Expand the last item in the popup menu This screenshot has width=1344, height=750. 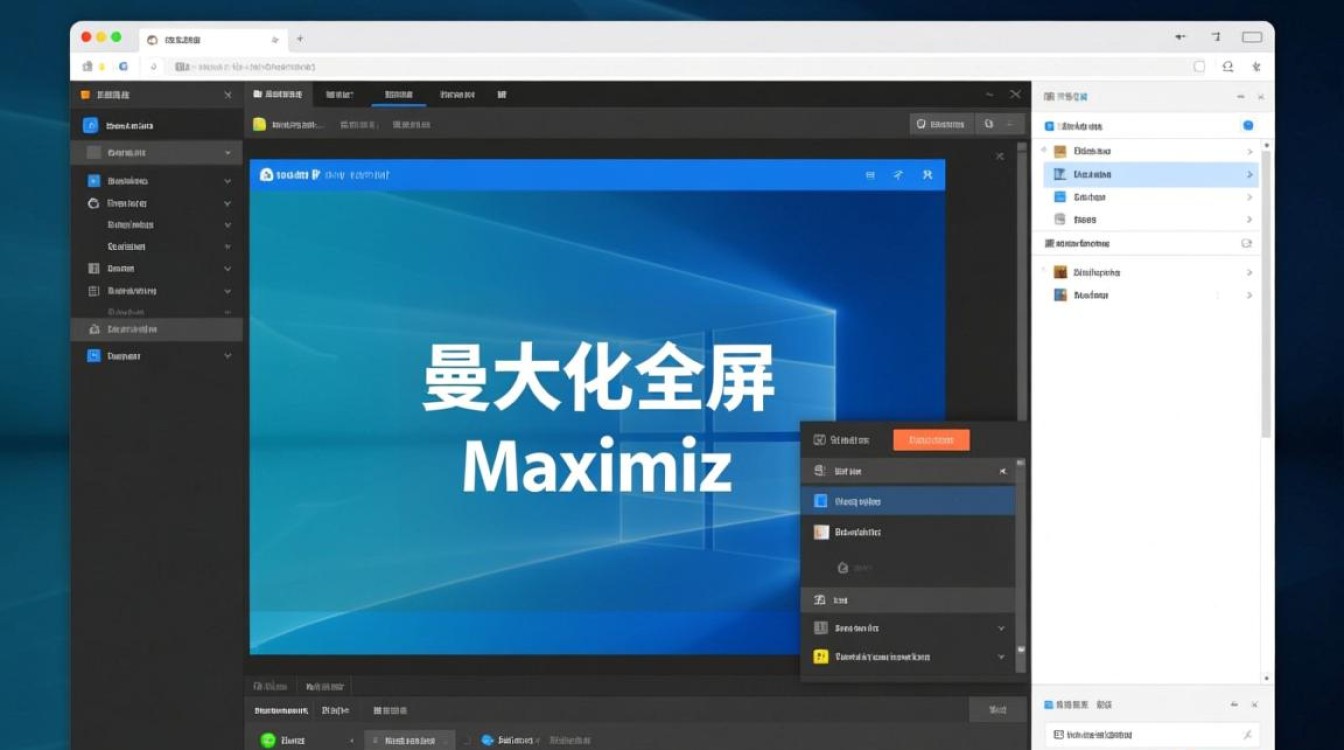[x=1002, y=657]
